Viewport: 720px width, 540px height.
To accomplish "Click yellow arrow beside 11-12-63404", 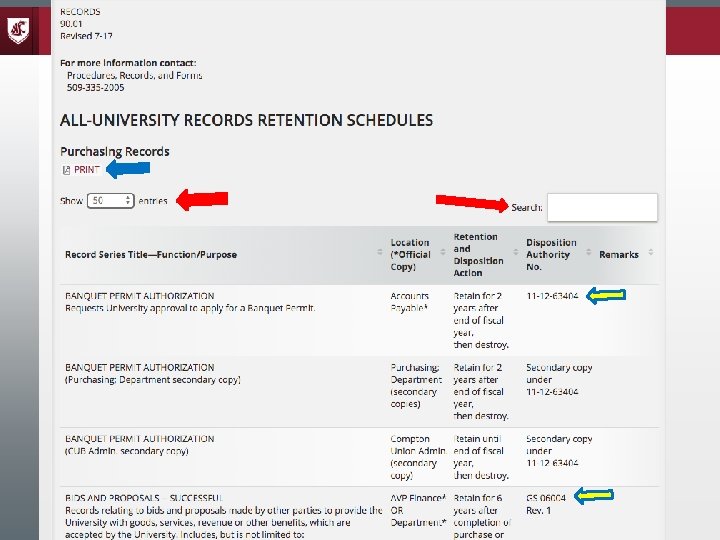I will (x=606, y=295).
